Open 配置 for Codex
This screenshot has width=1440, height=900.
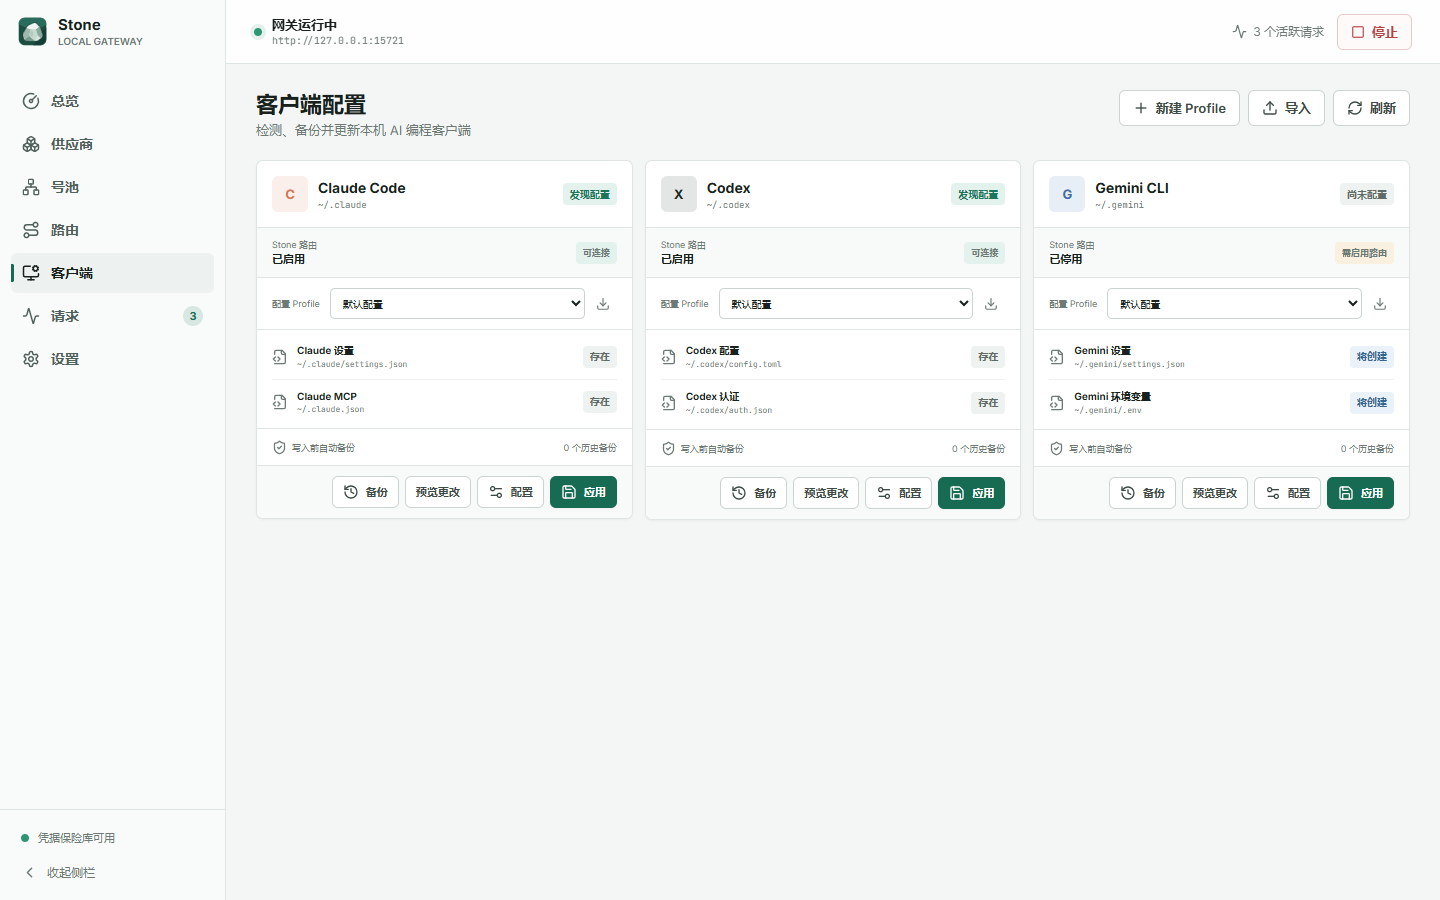898,493
